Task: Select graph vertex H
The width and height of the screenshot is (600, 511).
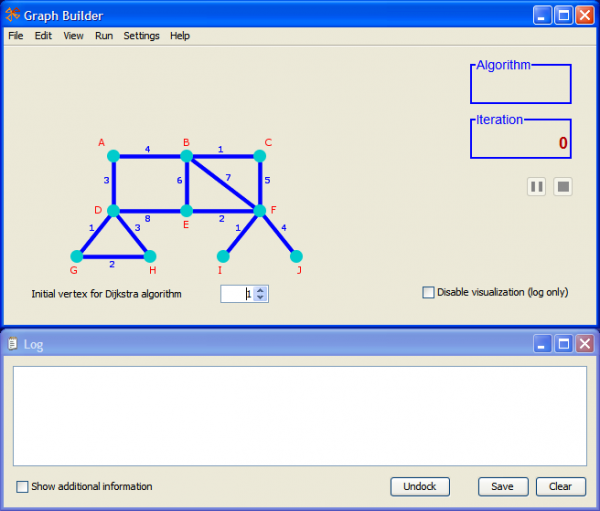Action: 150,256
